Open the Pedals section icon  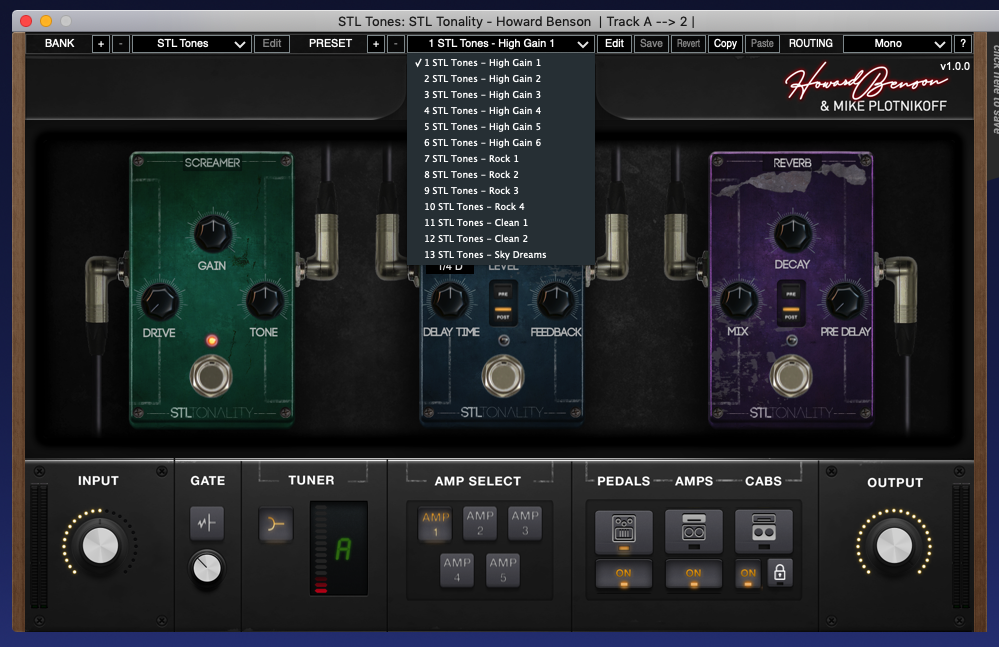pos(624,531)
